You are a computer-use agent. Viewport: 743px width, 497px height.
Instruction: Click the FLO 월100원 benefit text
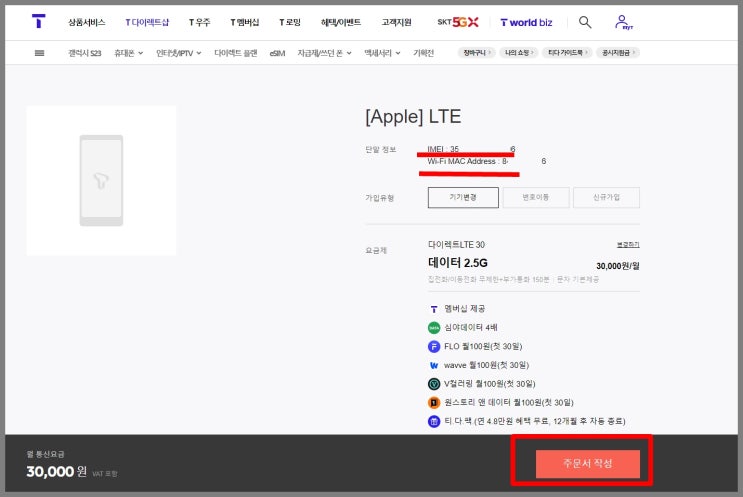click(483, 347)
